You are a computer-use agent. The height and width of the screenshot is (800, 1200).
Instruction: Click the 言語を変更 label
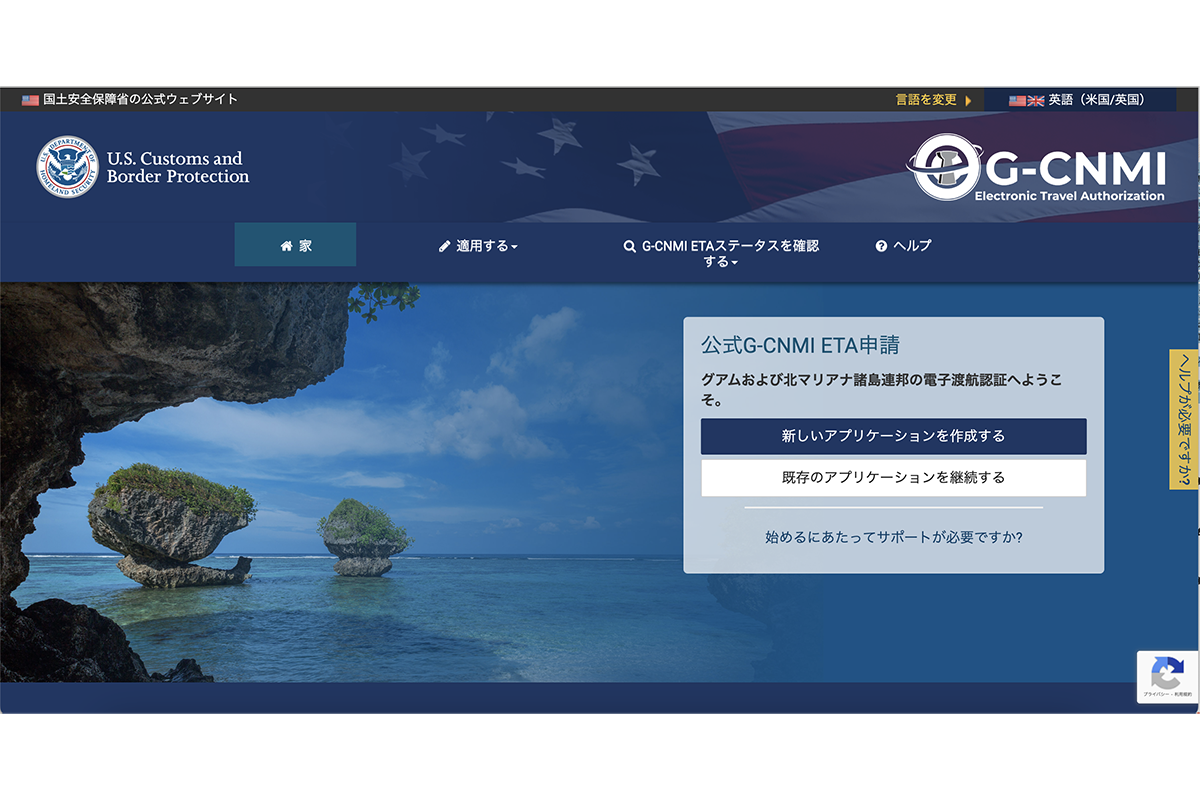(x=926, y=100)
